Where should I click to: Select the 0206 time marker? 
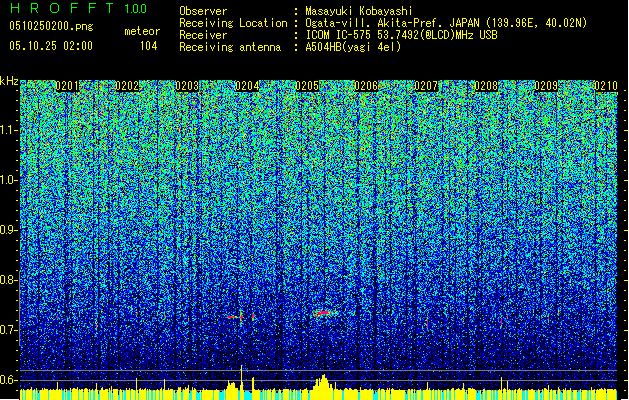[x=366, y=86]
